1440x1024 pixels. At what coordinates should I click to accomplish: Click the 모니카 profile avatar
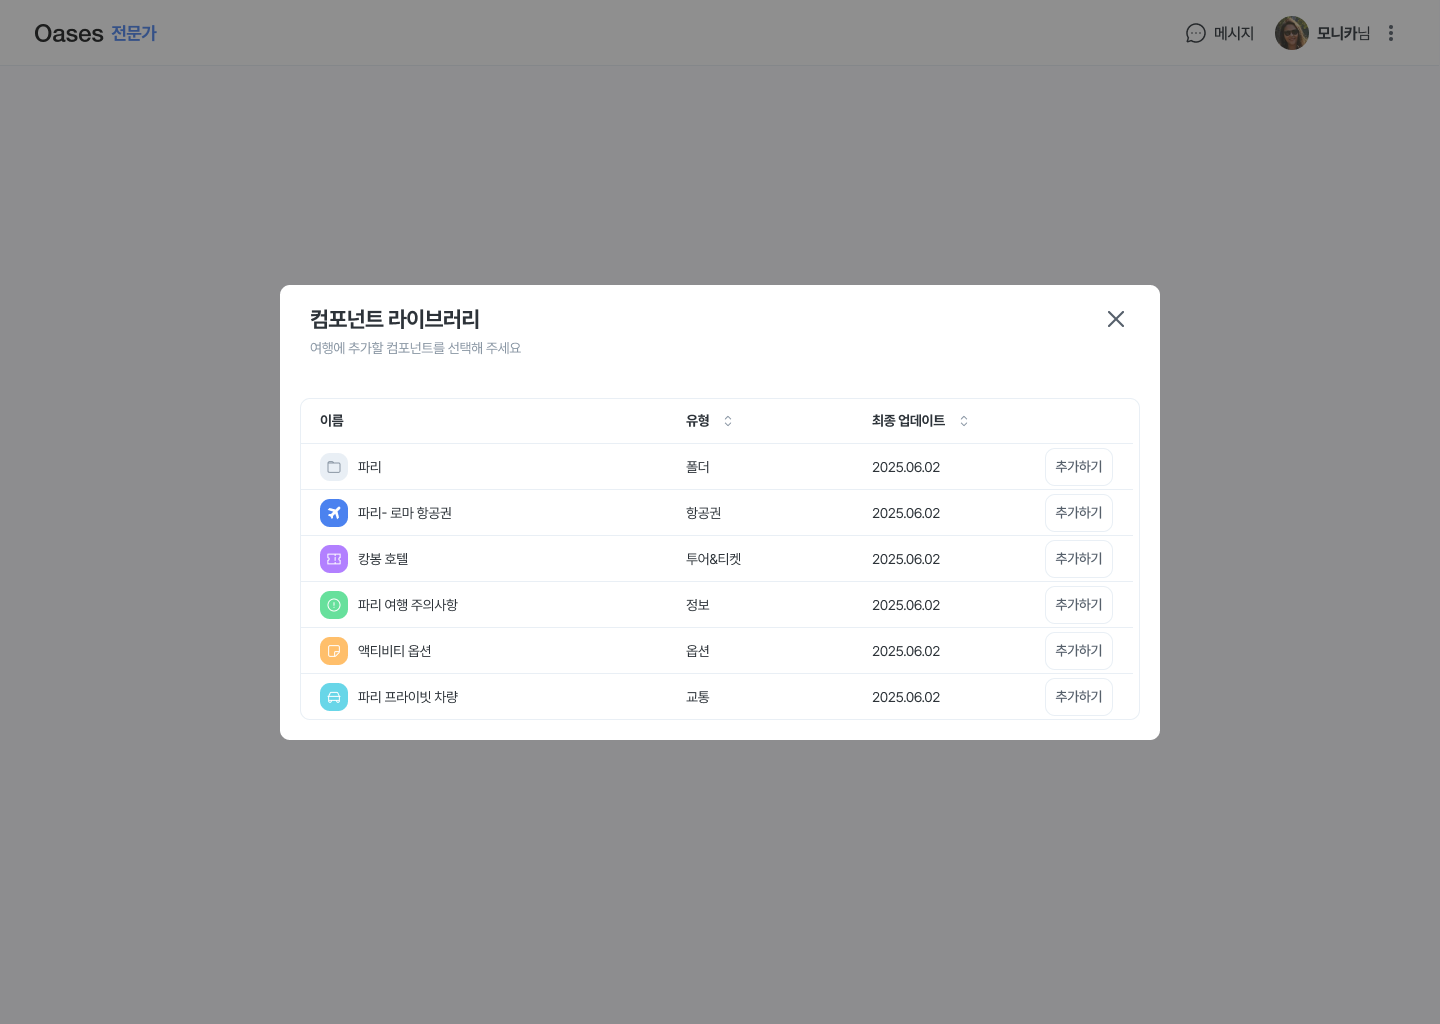pos(1291,33)
